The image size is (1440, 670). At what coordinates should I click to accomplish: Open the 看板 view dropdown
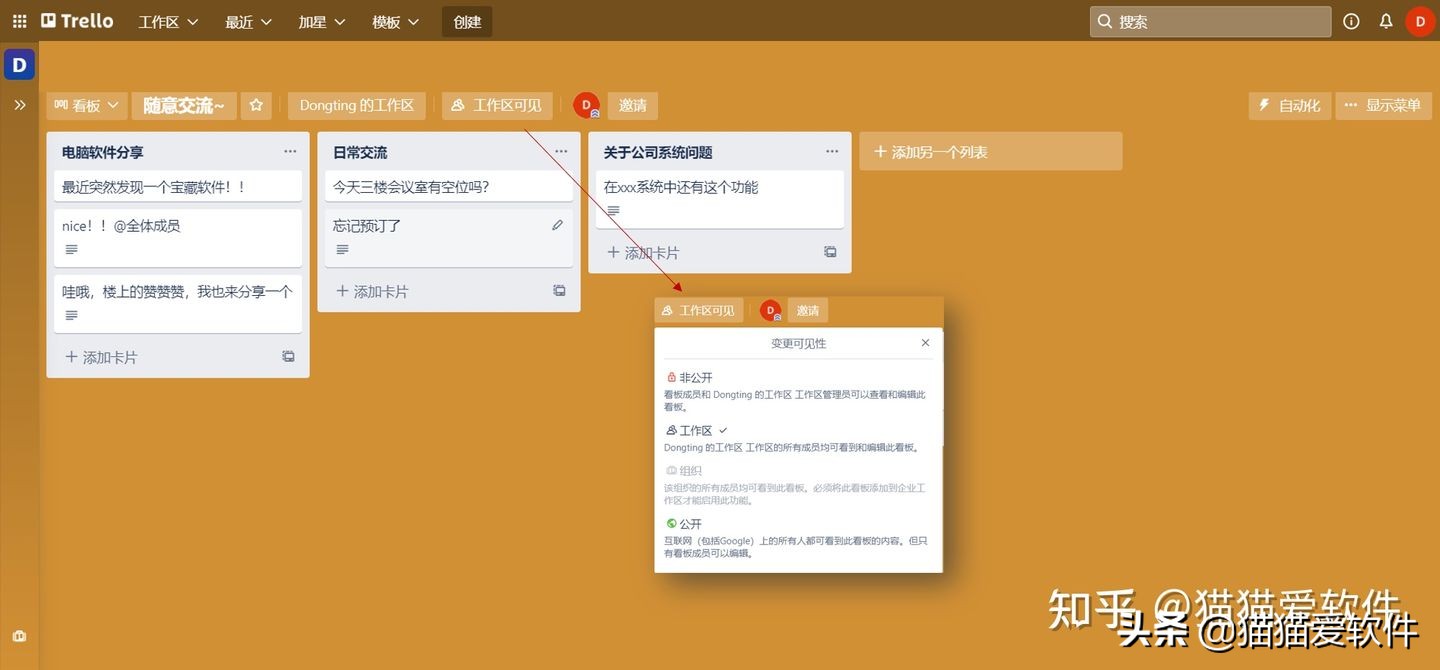86,105
